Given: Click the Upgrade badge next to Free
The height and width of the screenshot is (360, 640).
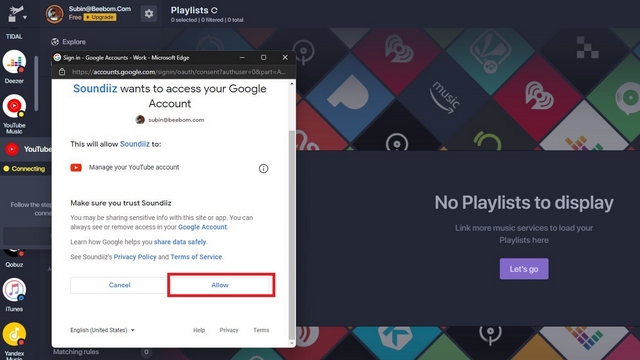Looking at the screenshot, I should (100, 17).
